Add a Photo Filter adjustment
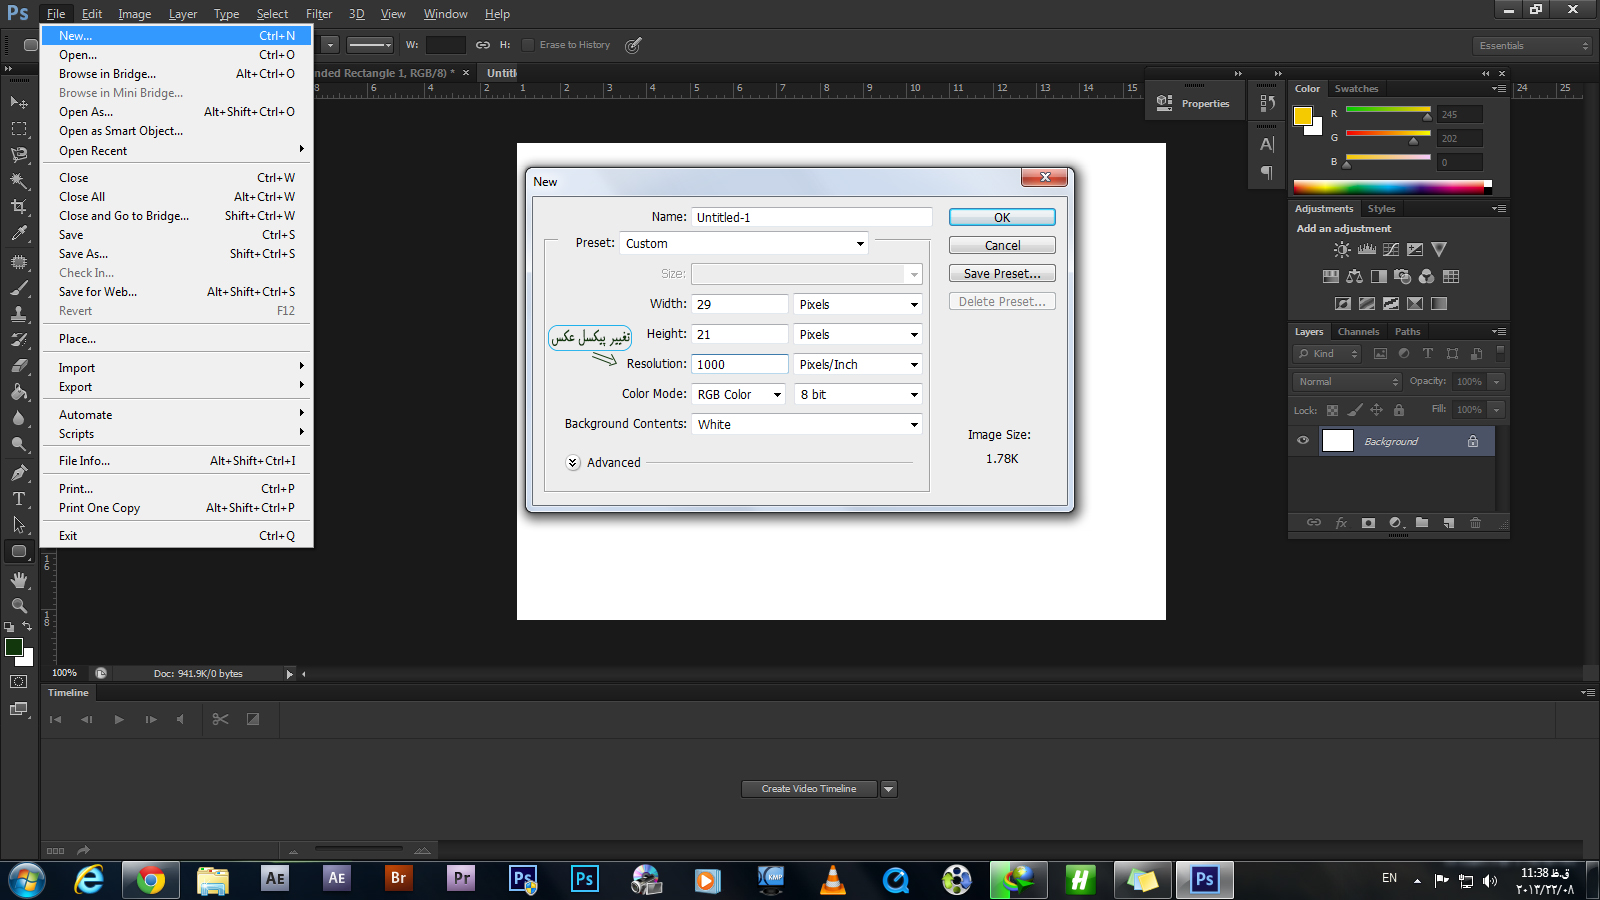Image resolution: width=1600 pixels, height=900 pixels. pyautogui.click(x=1403, y=277)
